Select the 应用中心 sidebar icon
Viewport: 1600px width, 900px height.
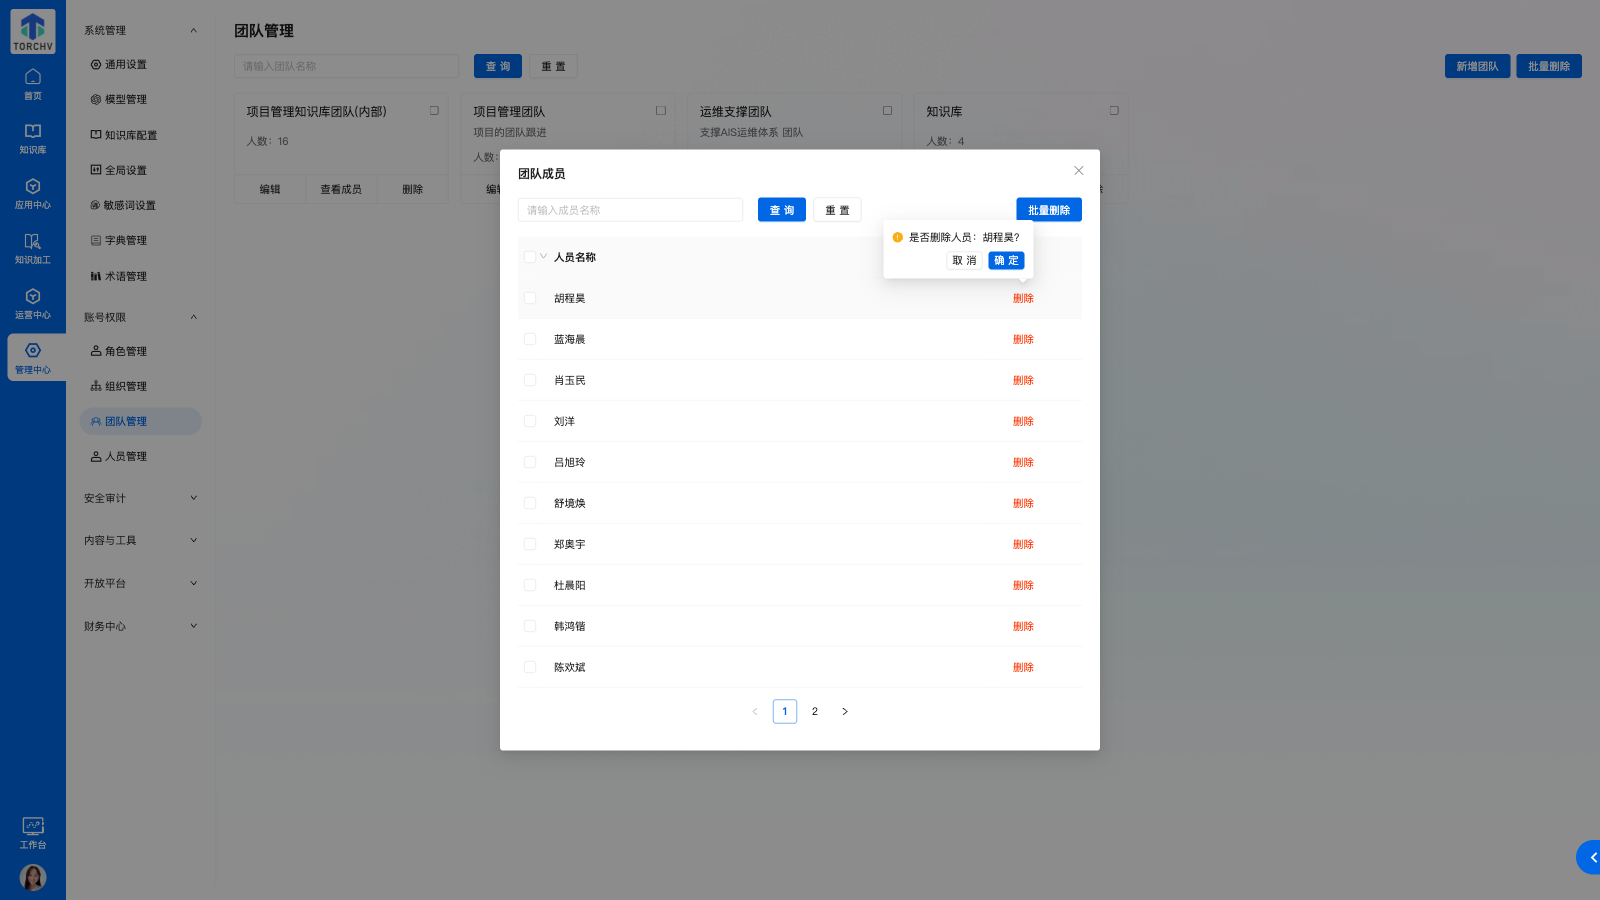click(x=33, y=194)
